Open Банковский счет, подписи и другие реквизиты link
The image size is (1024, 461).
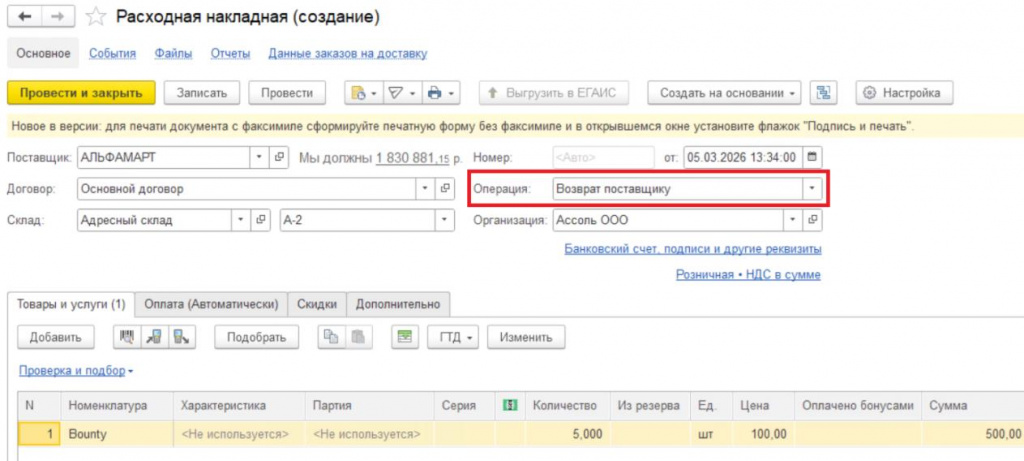point(693,249)
